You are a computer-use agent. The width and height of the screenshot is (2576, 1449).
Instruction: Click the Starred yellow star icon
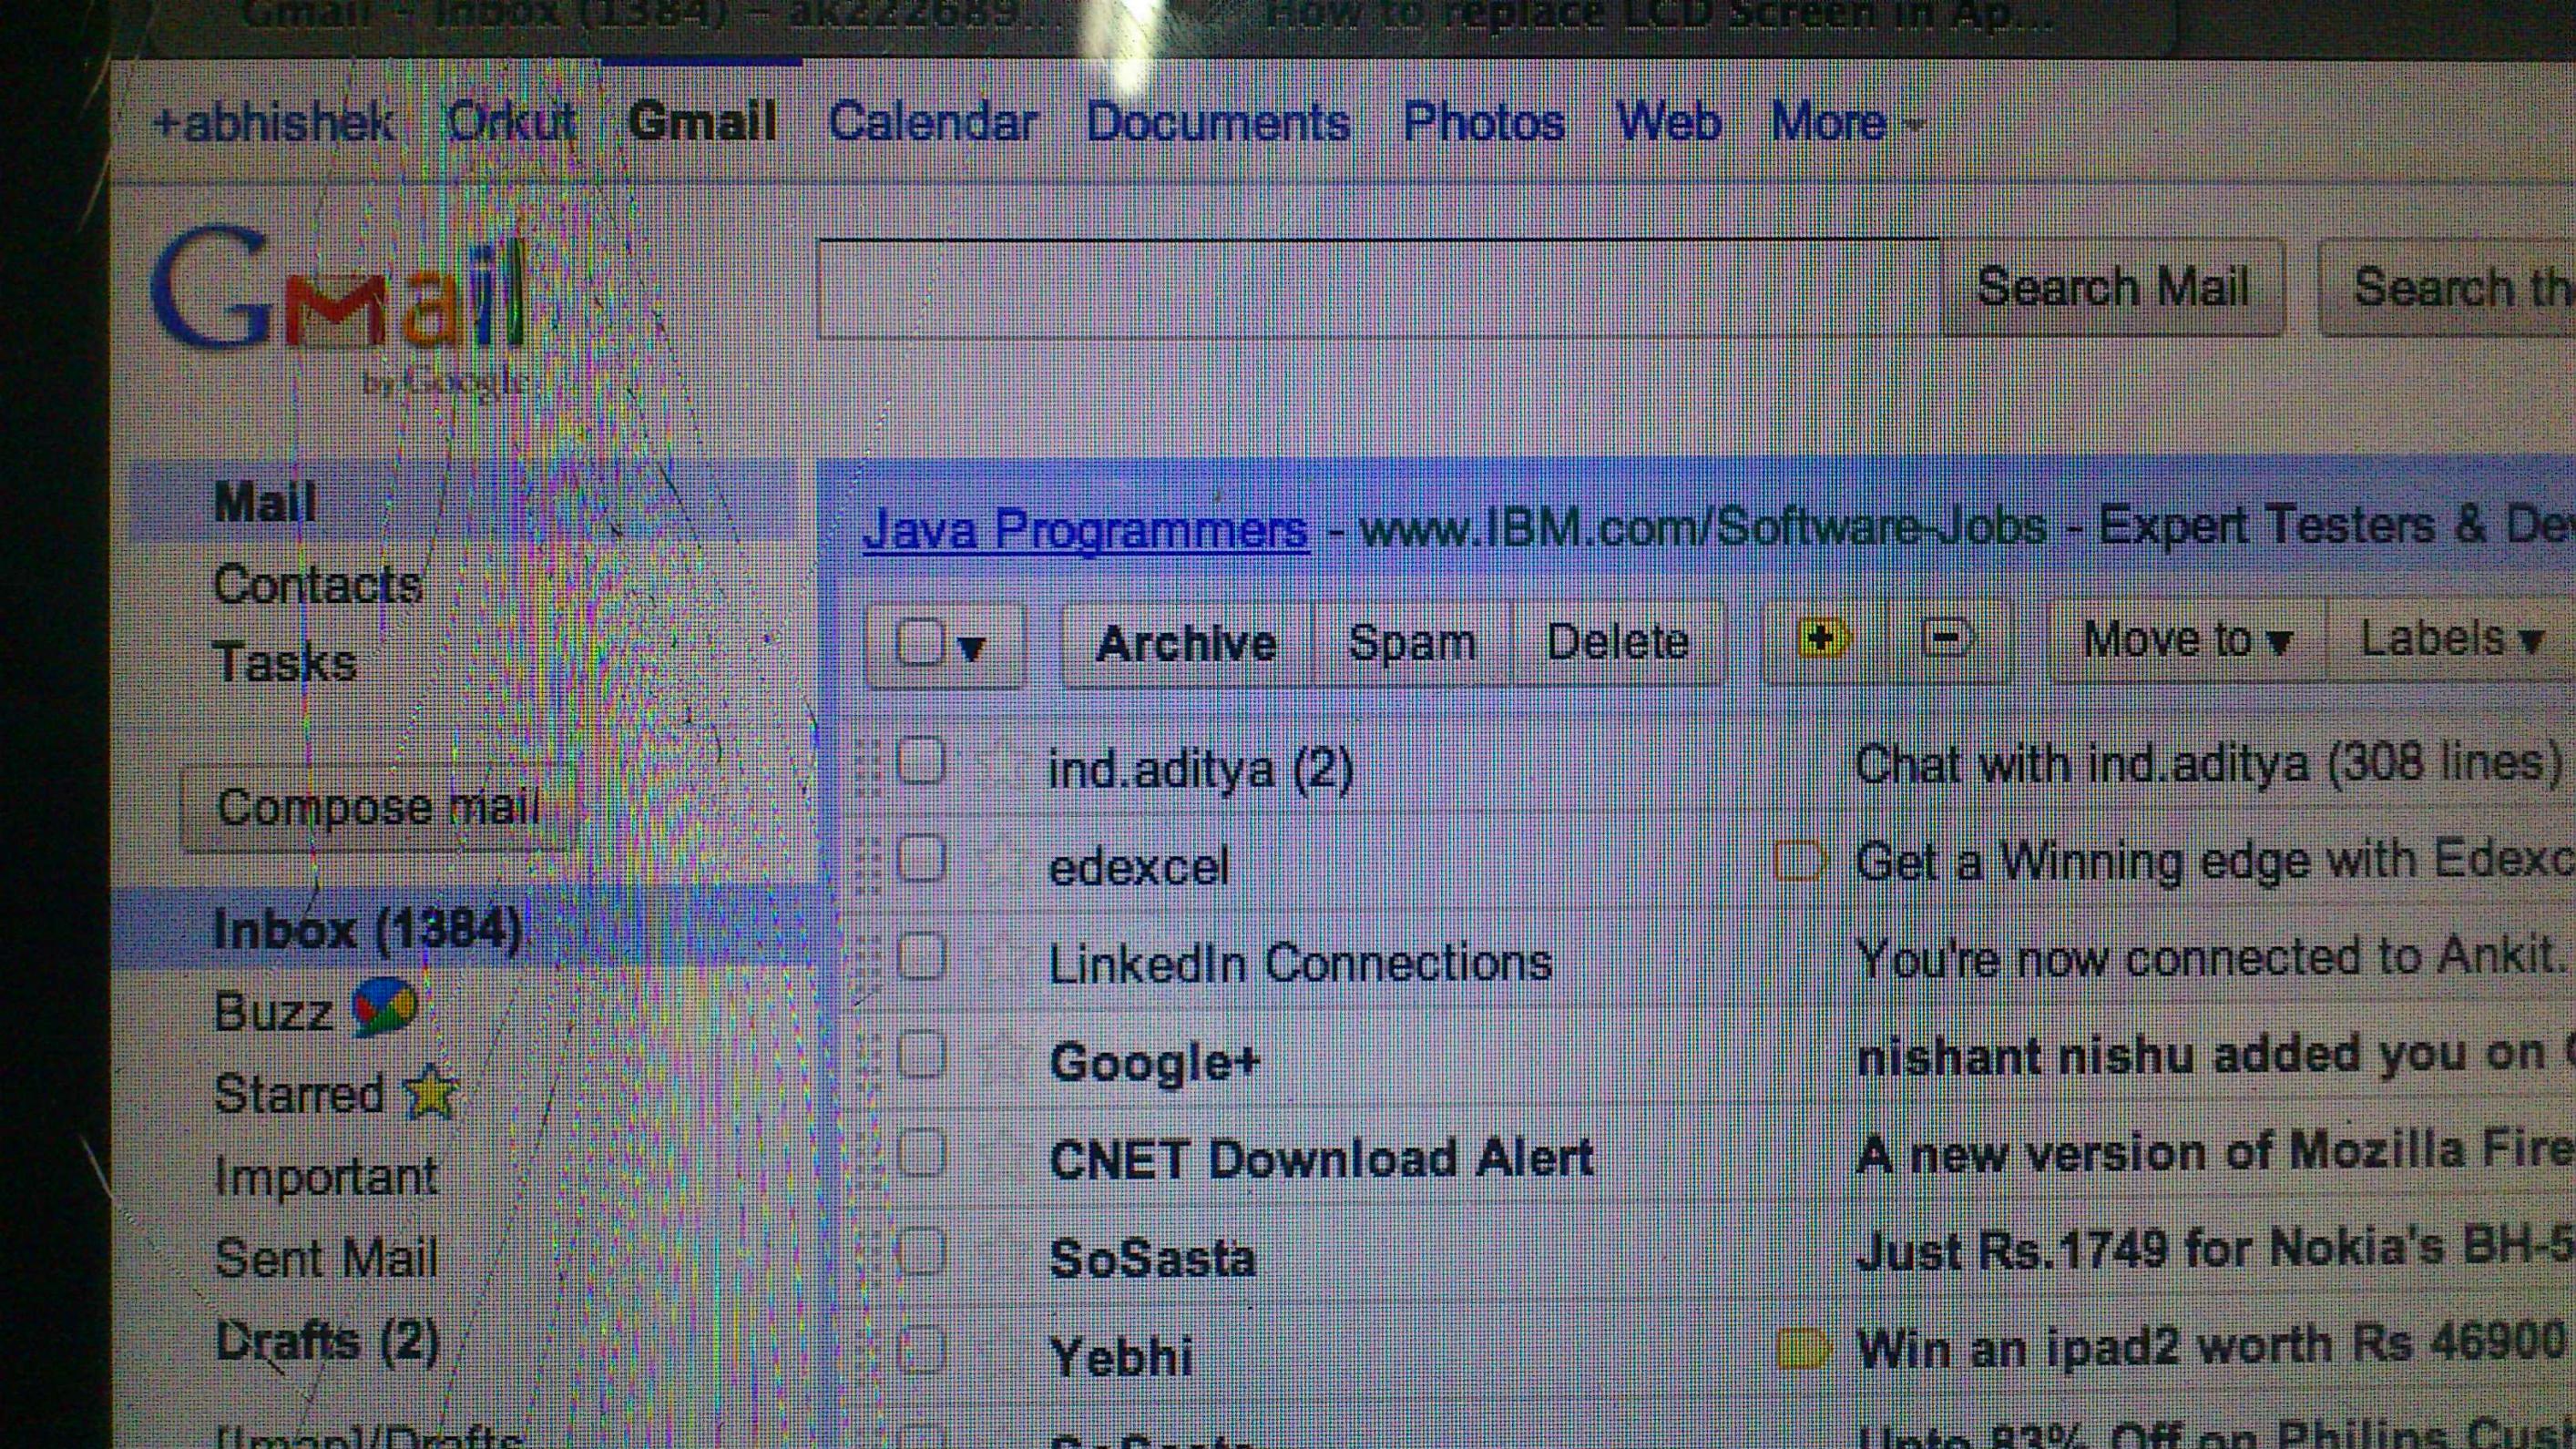(430, 1092)
